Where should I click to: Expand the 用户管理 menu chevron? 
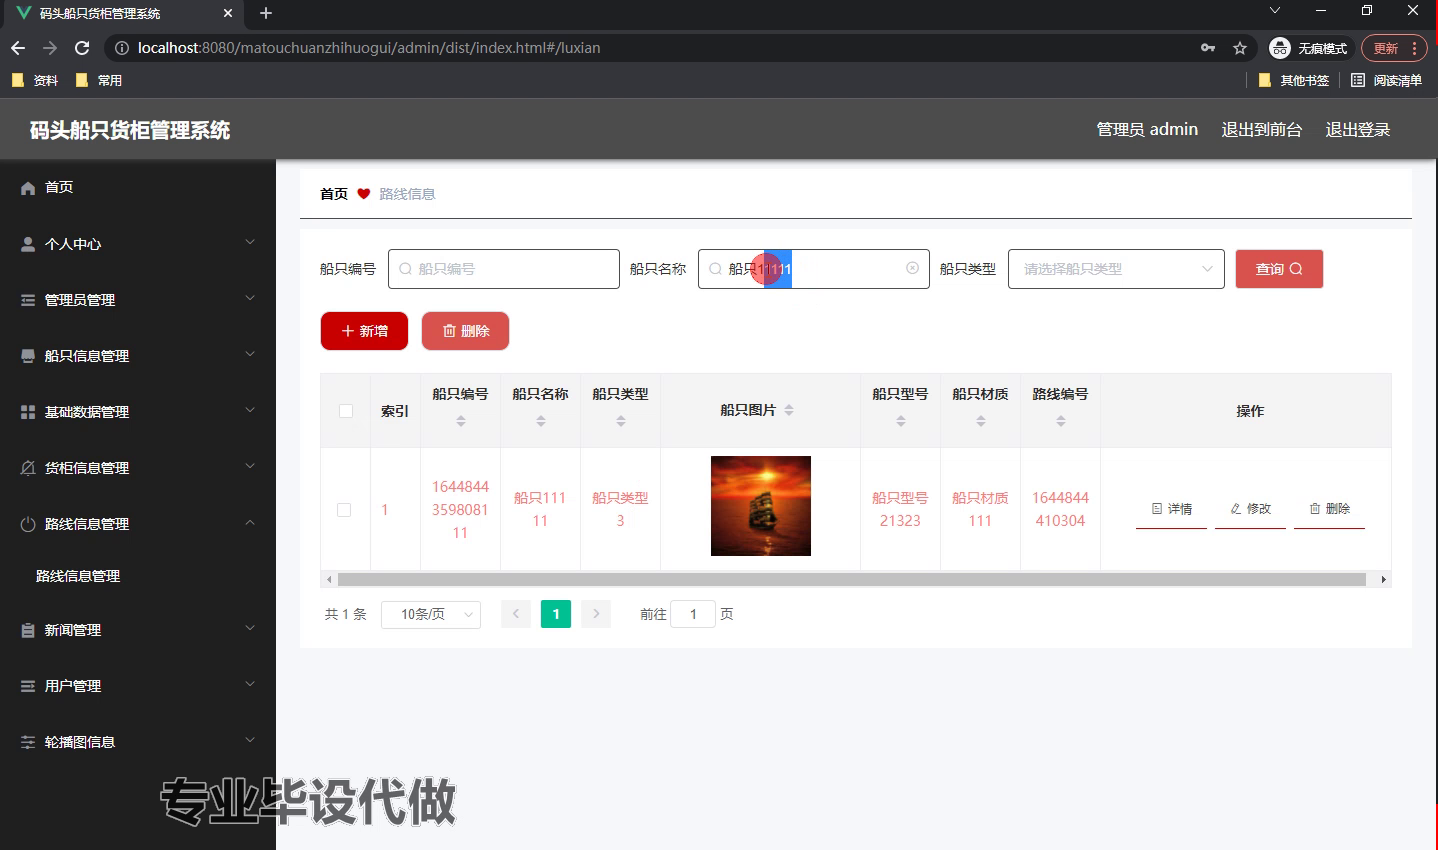(x=250, y=684)
